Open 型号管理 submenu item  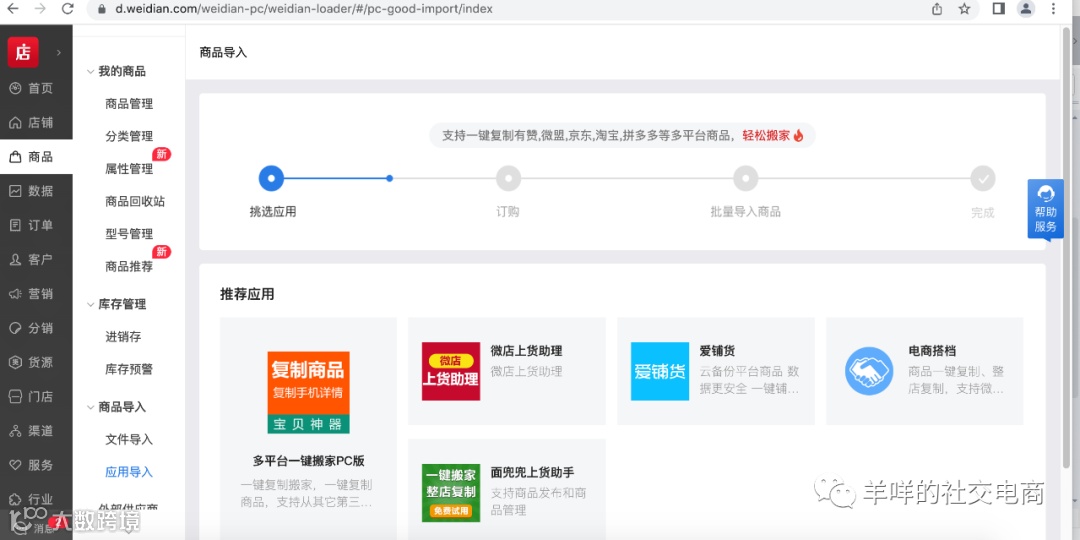click(129, 234)
